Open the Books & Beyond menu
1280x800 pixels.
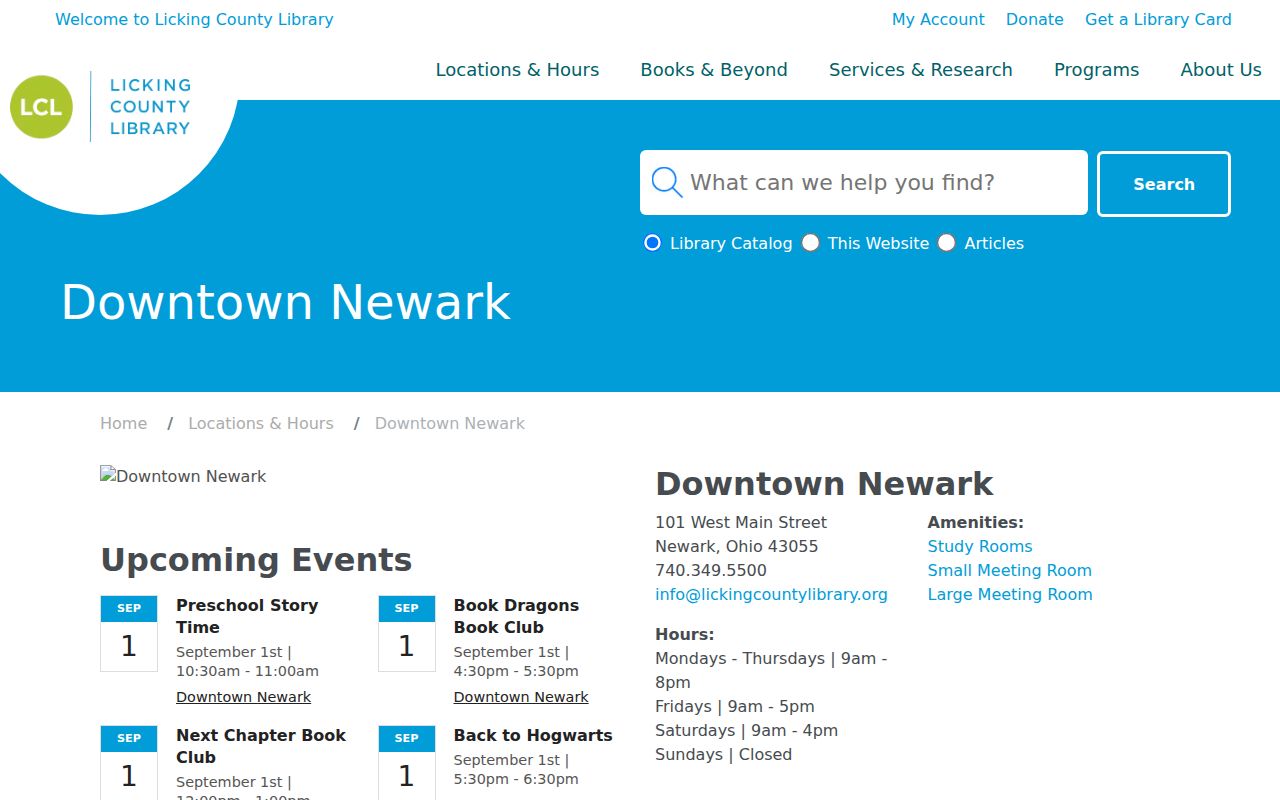pos(714,70)
